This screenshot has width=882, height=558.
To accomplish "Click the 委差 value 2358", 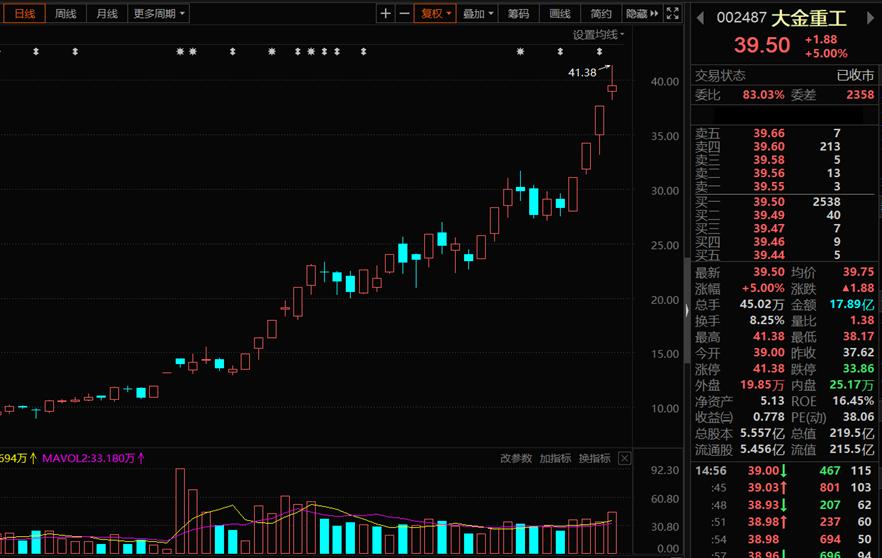I will pos(860,94).
